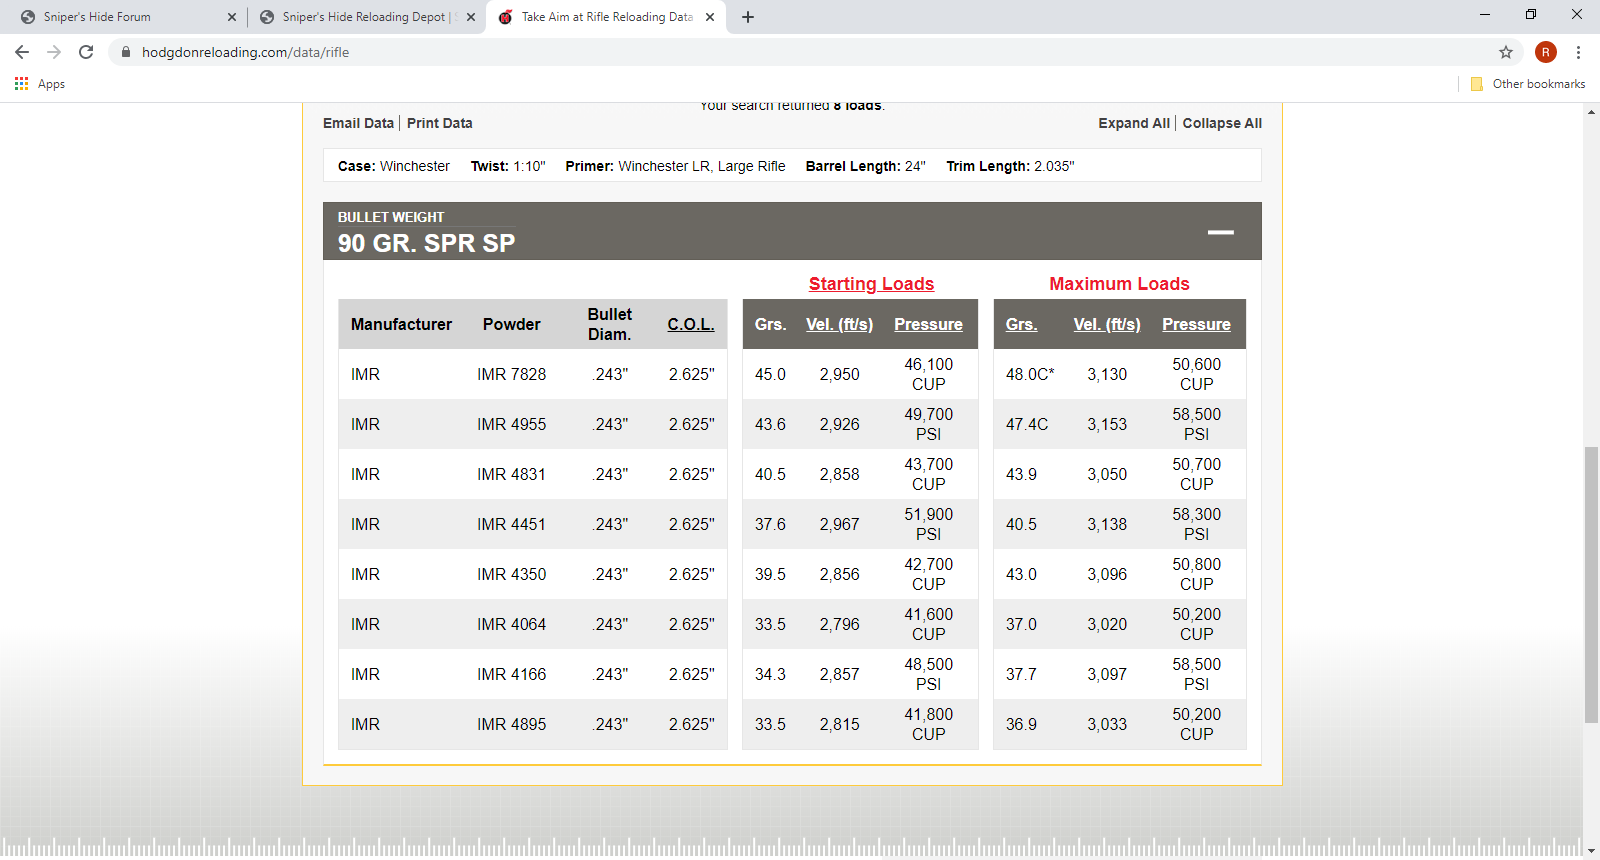The width and height of the screenshot is (1600, 860).
Task: Reload the Hodgdon reloading page
Action: [x=86, y=52]
